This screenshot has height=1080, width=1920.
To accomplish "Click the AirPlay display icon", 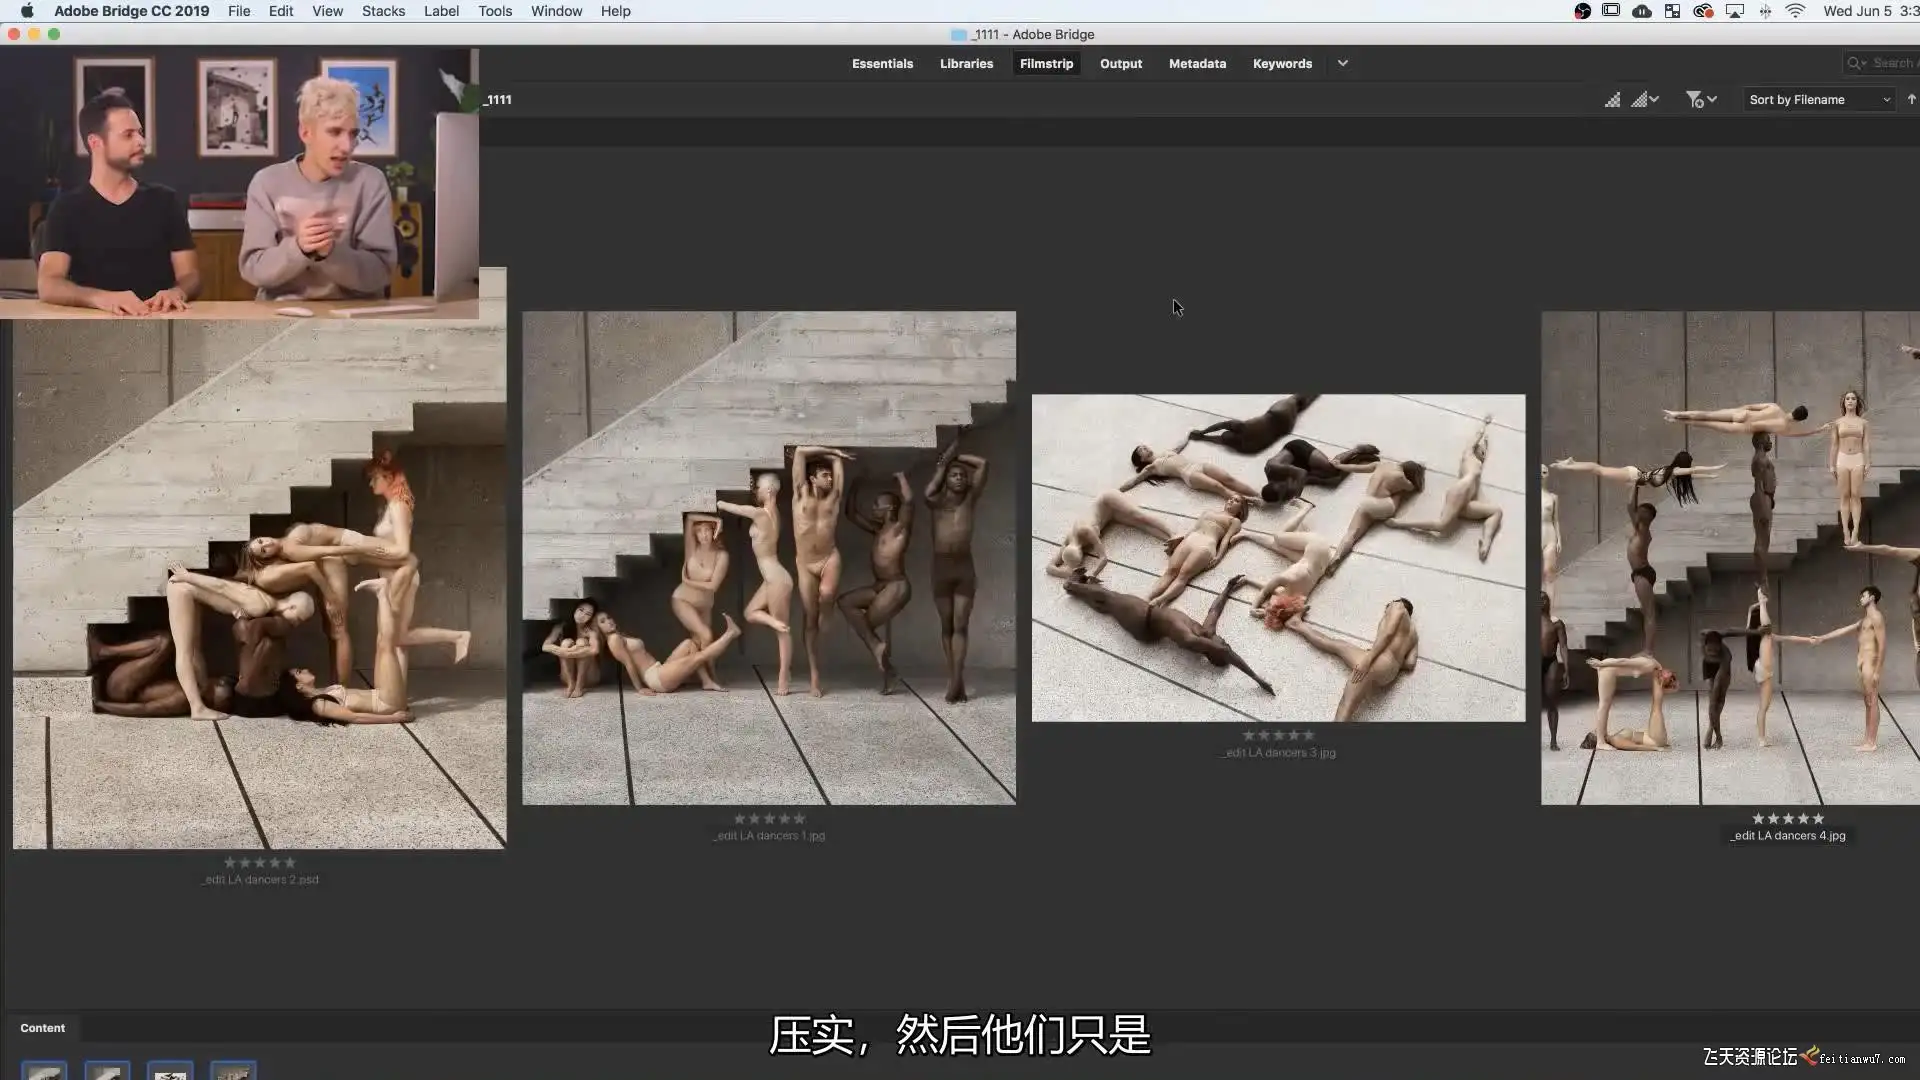I will (1735, 11).
